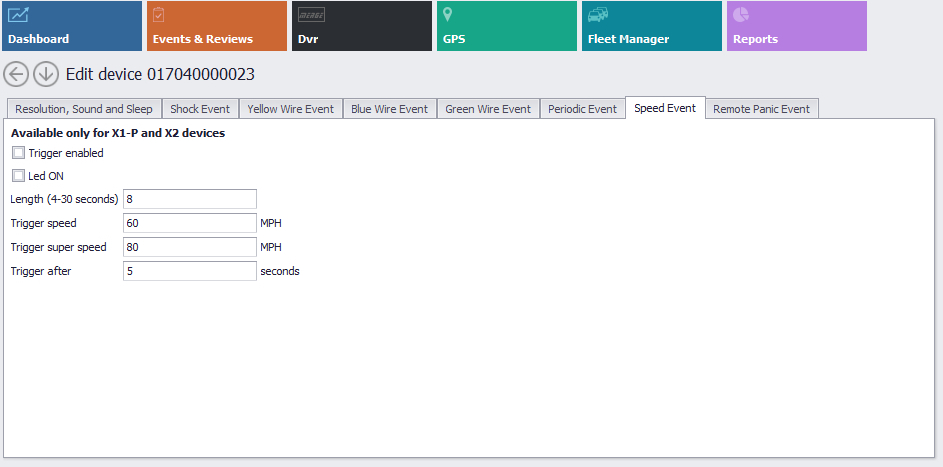Viewport: 943px width, 467px height.
Task: Select the Remote Panic Event tab
Action: (x=761, y=109)
